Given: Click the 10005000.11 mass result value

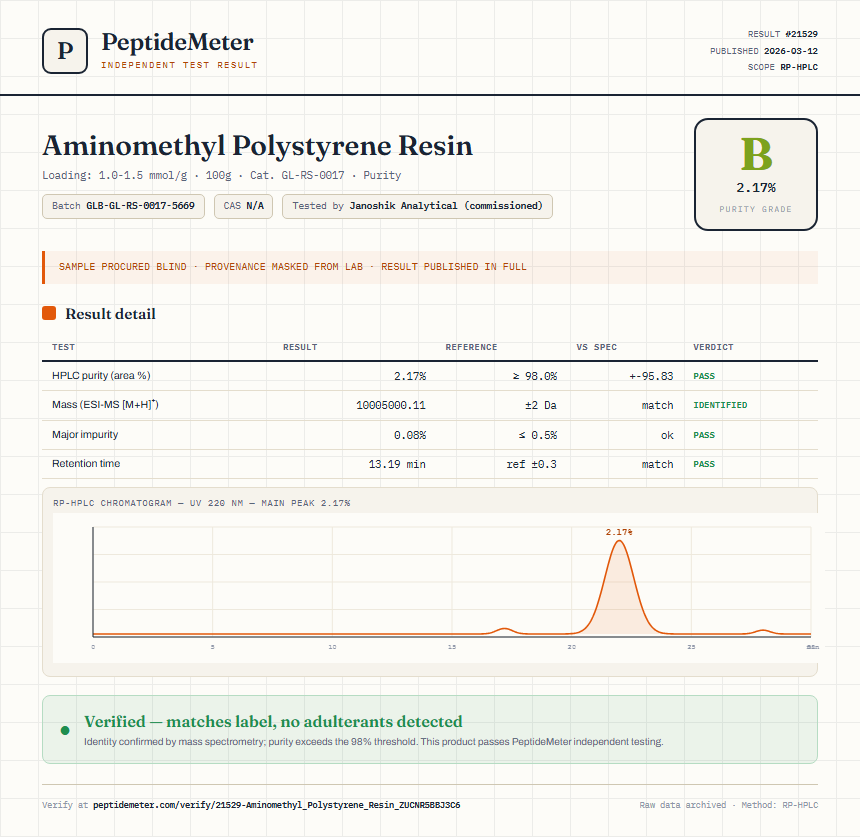Looking at the screenshot, I should (391, 405).
